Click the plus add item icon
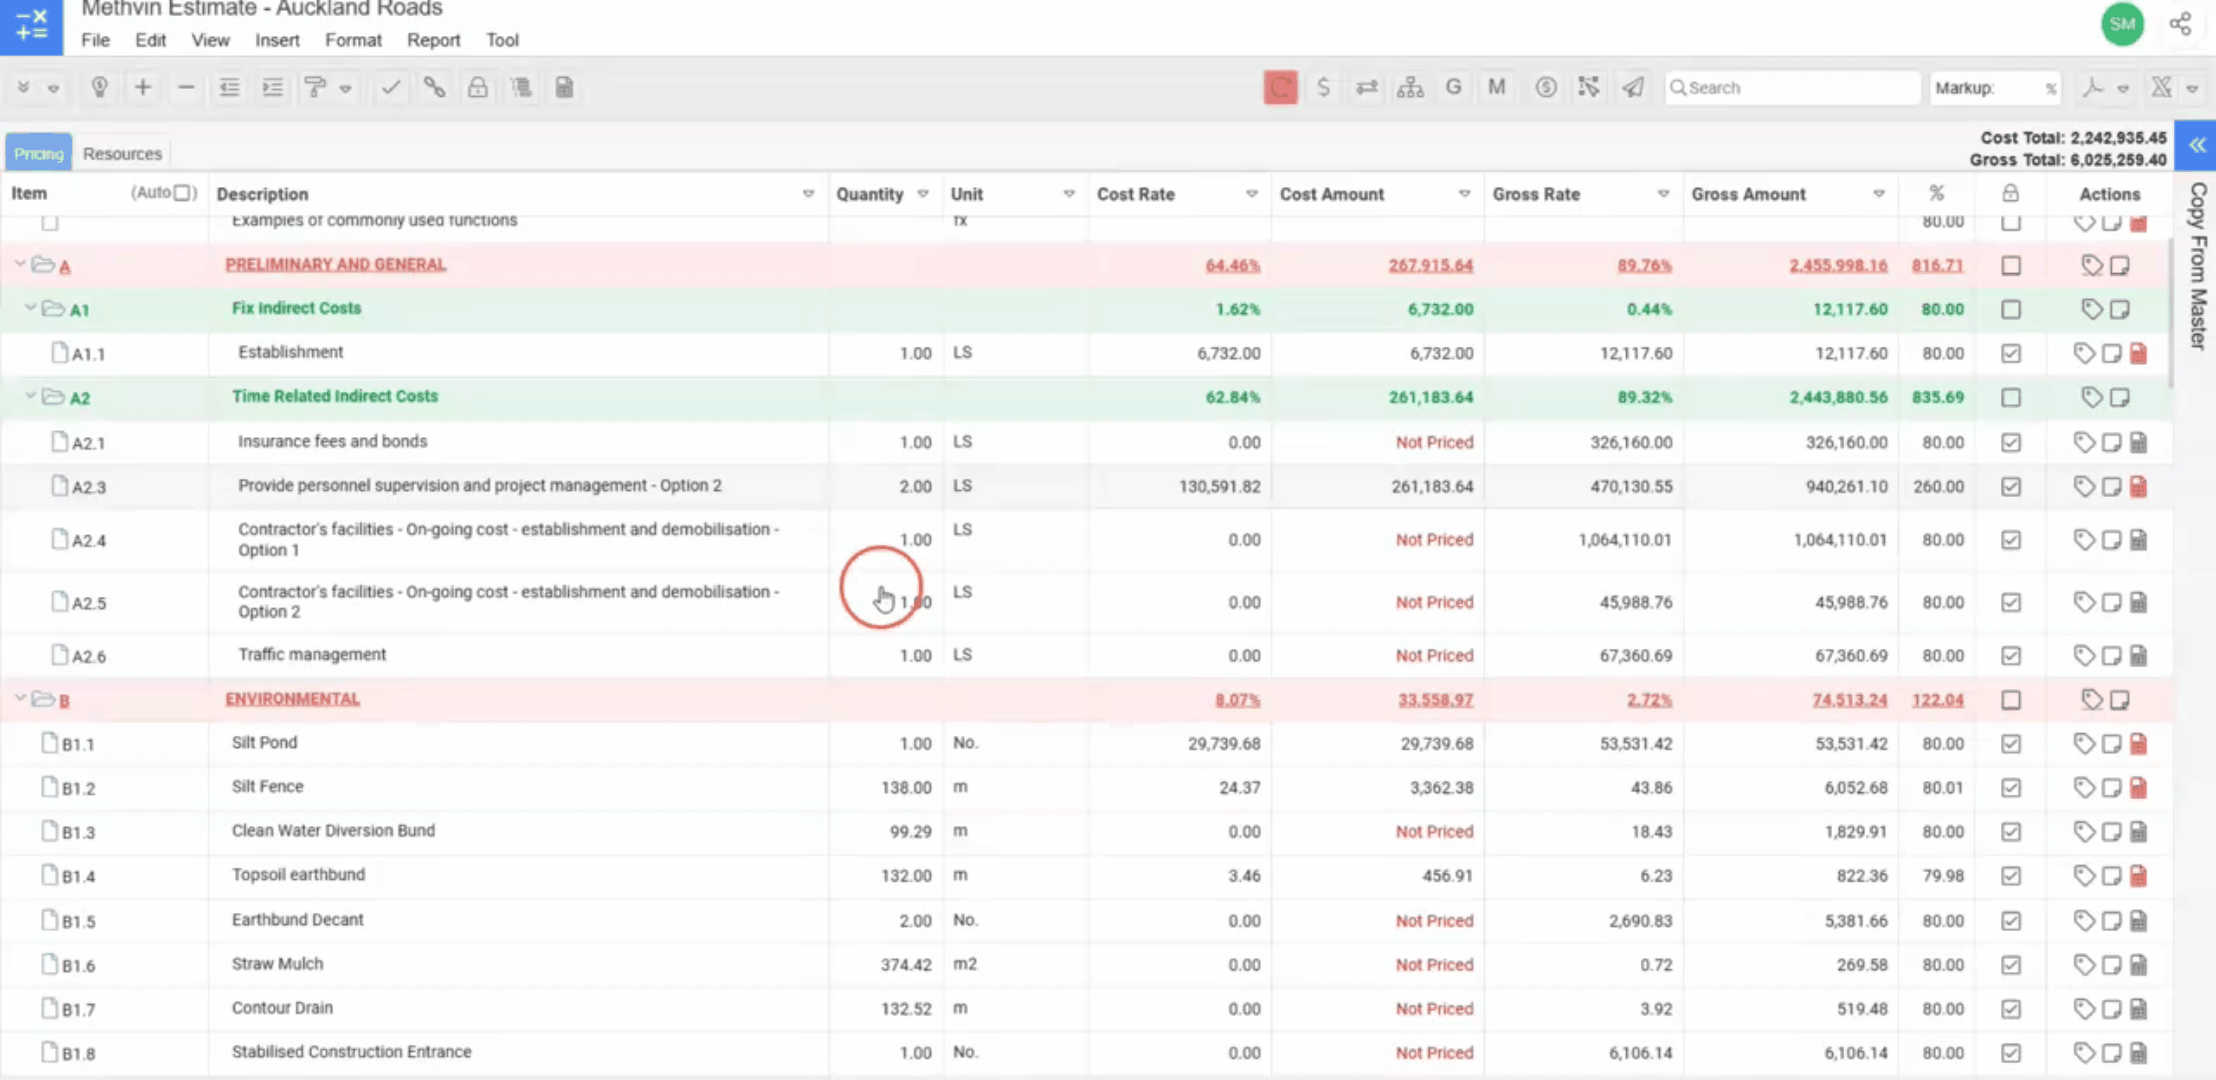Screen dimensions: 2216x1080 click(143, 87)
